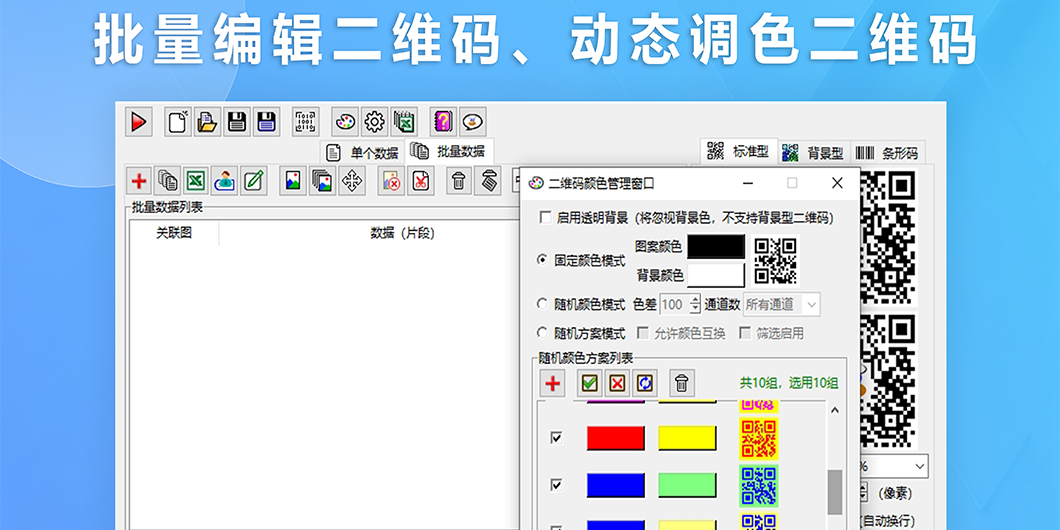The width and height of the screenshot is (1060, 530).
Task: Click the red play/run button
Action: click(x=139, y=122)
